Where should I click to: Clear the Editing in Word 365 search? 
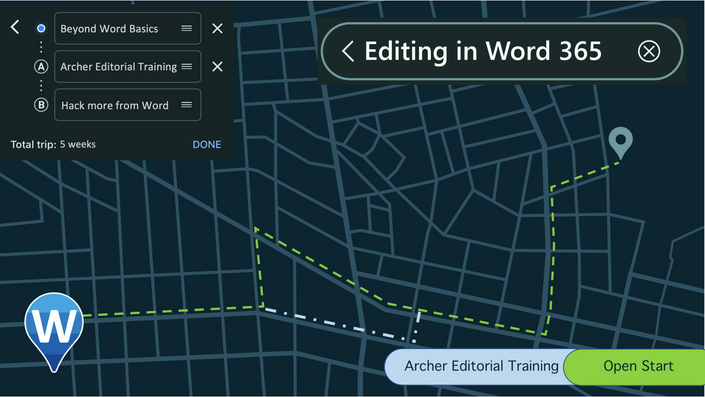(649, 51)
